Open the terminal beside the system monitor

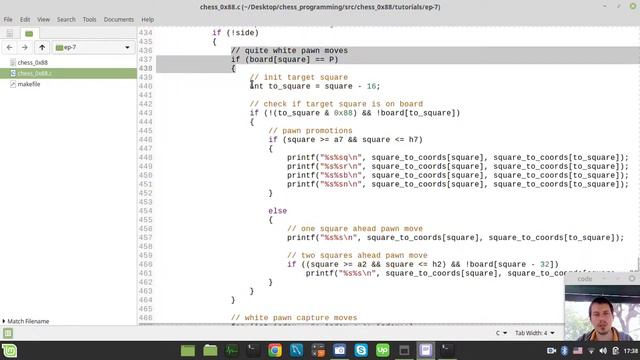[x=253, y=351]
